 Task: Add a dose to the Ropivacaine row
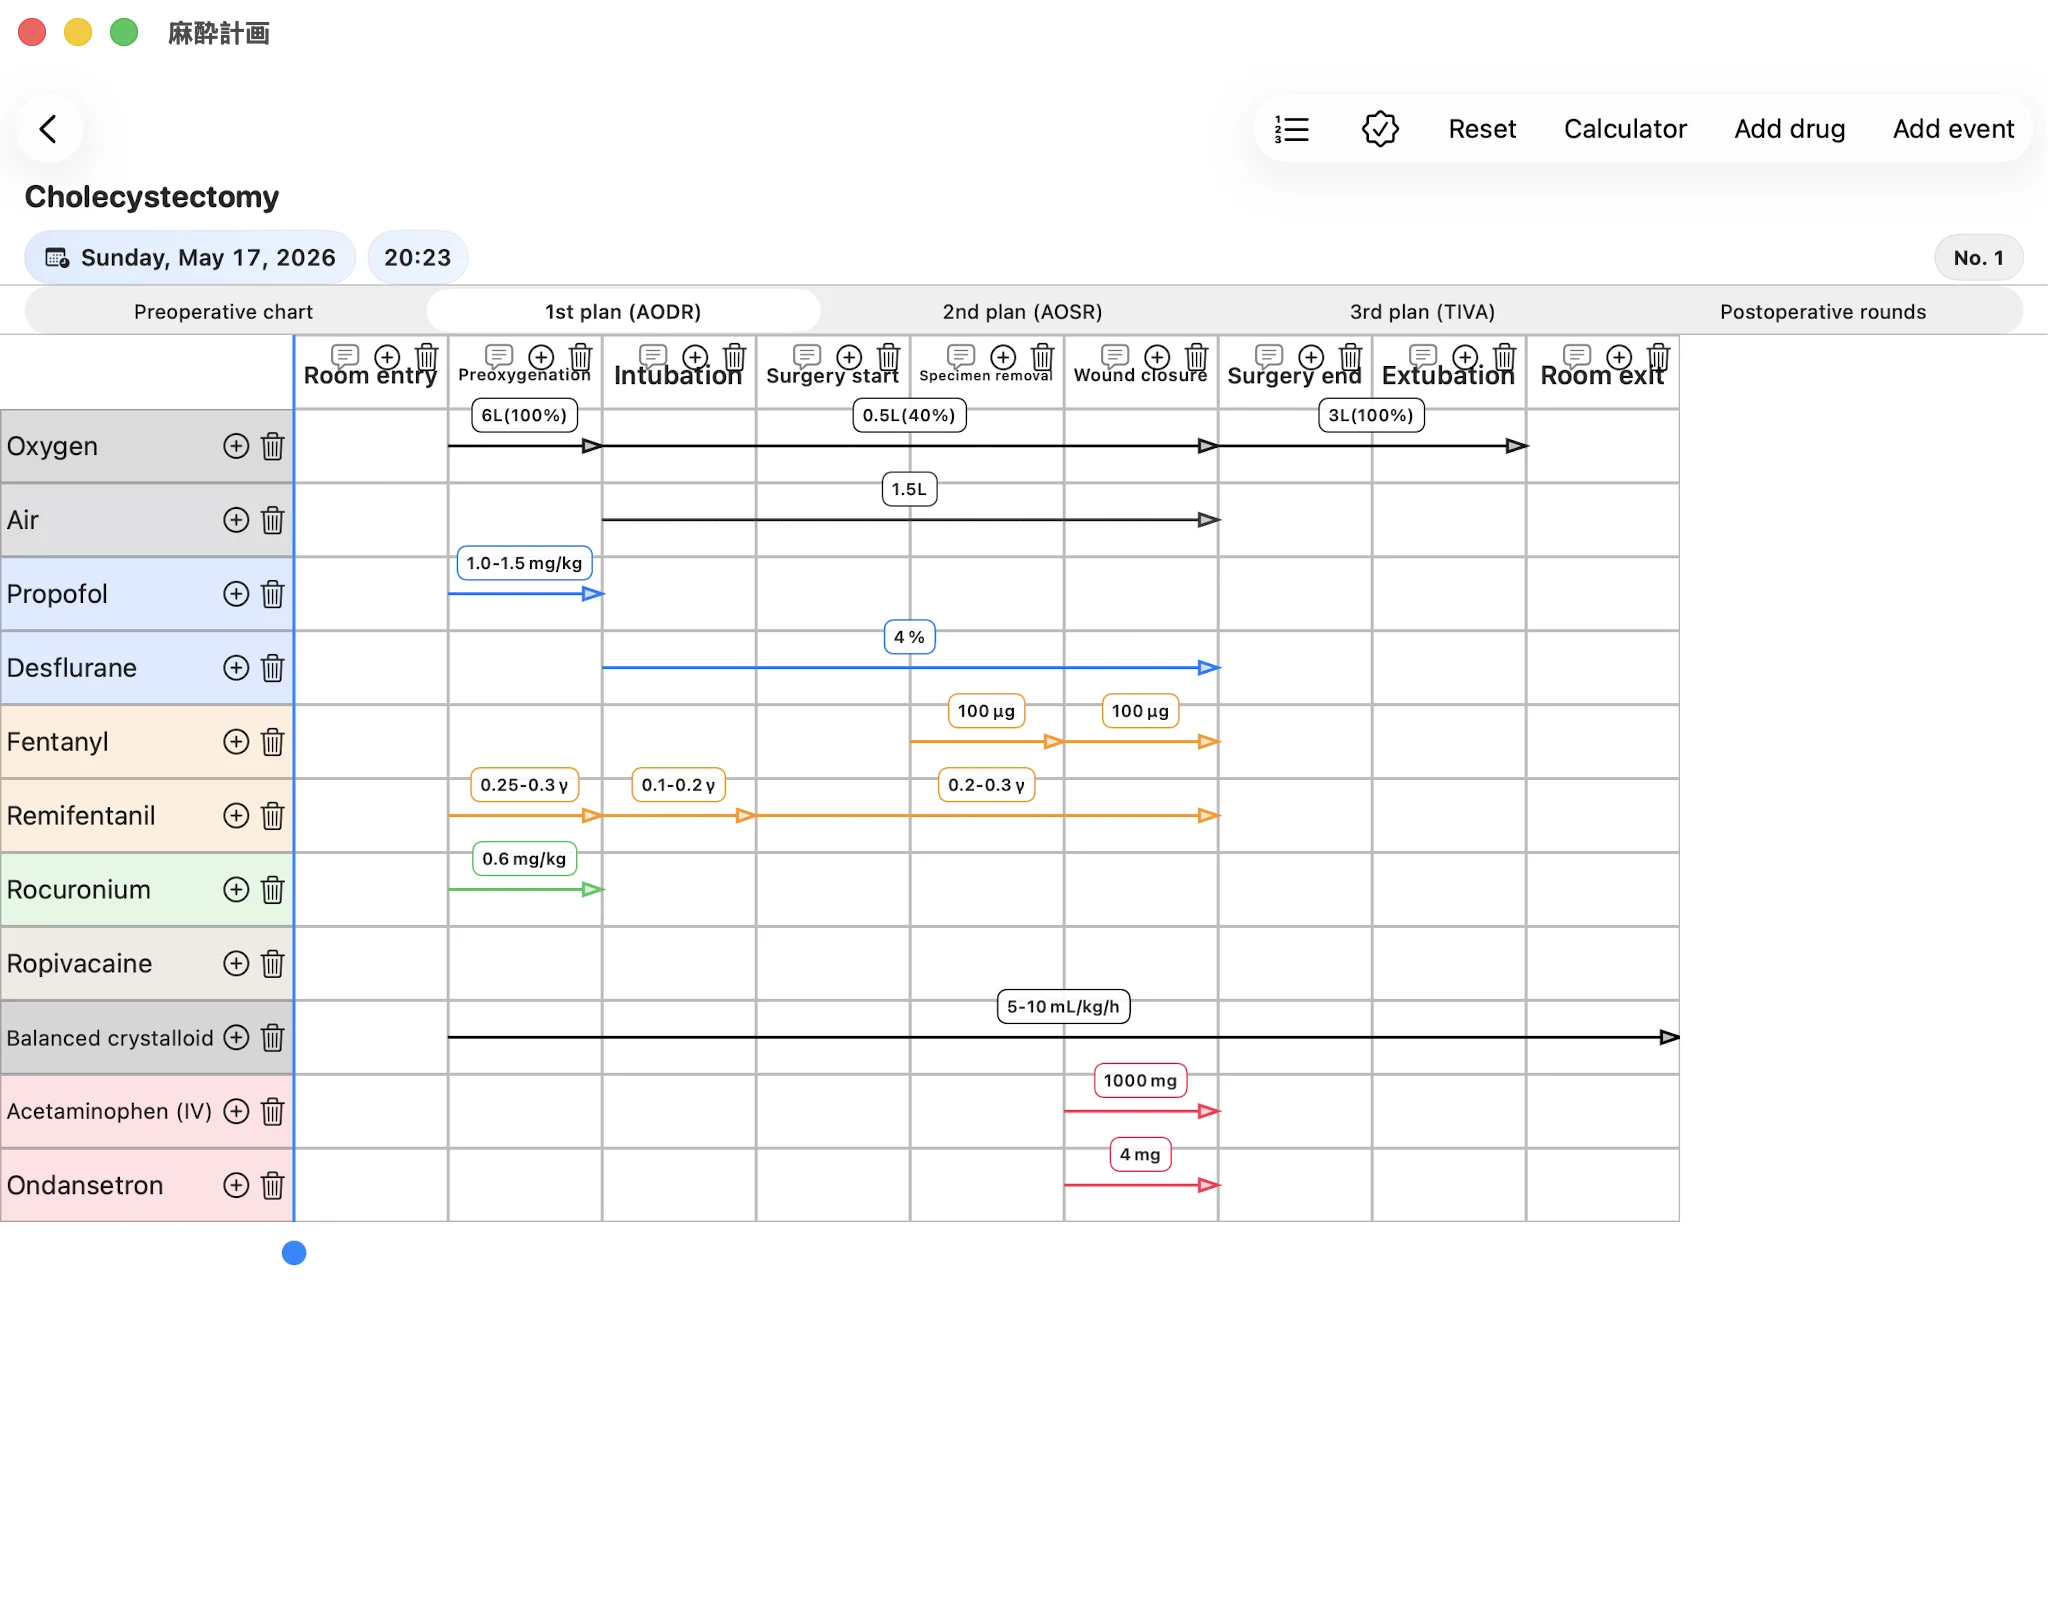click(x=236, y=964)
